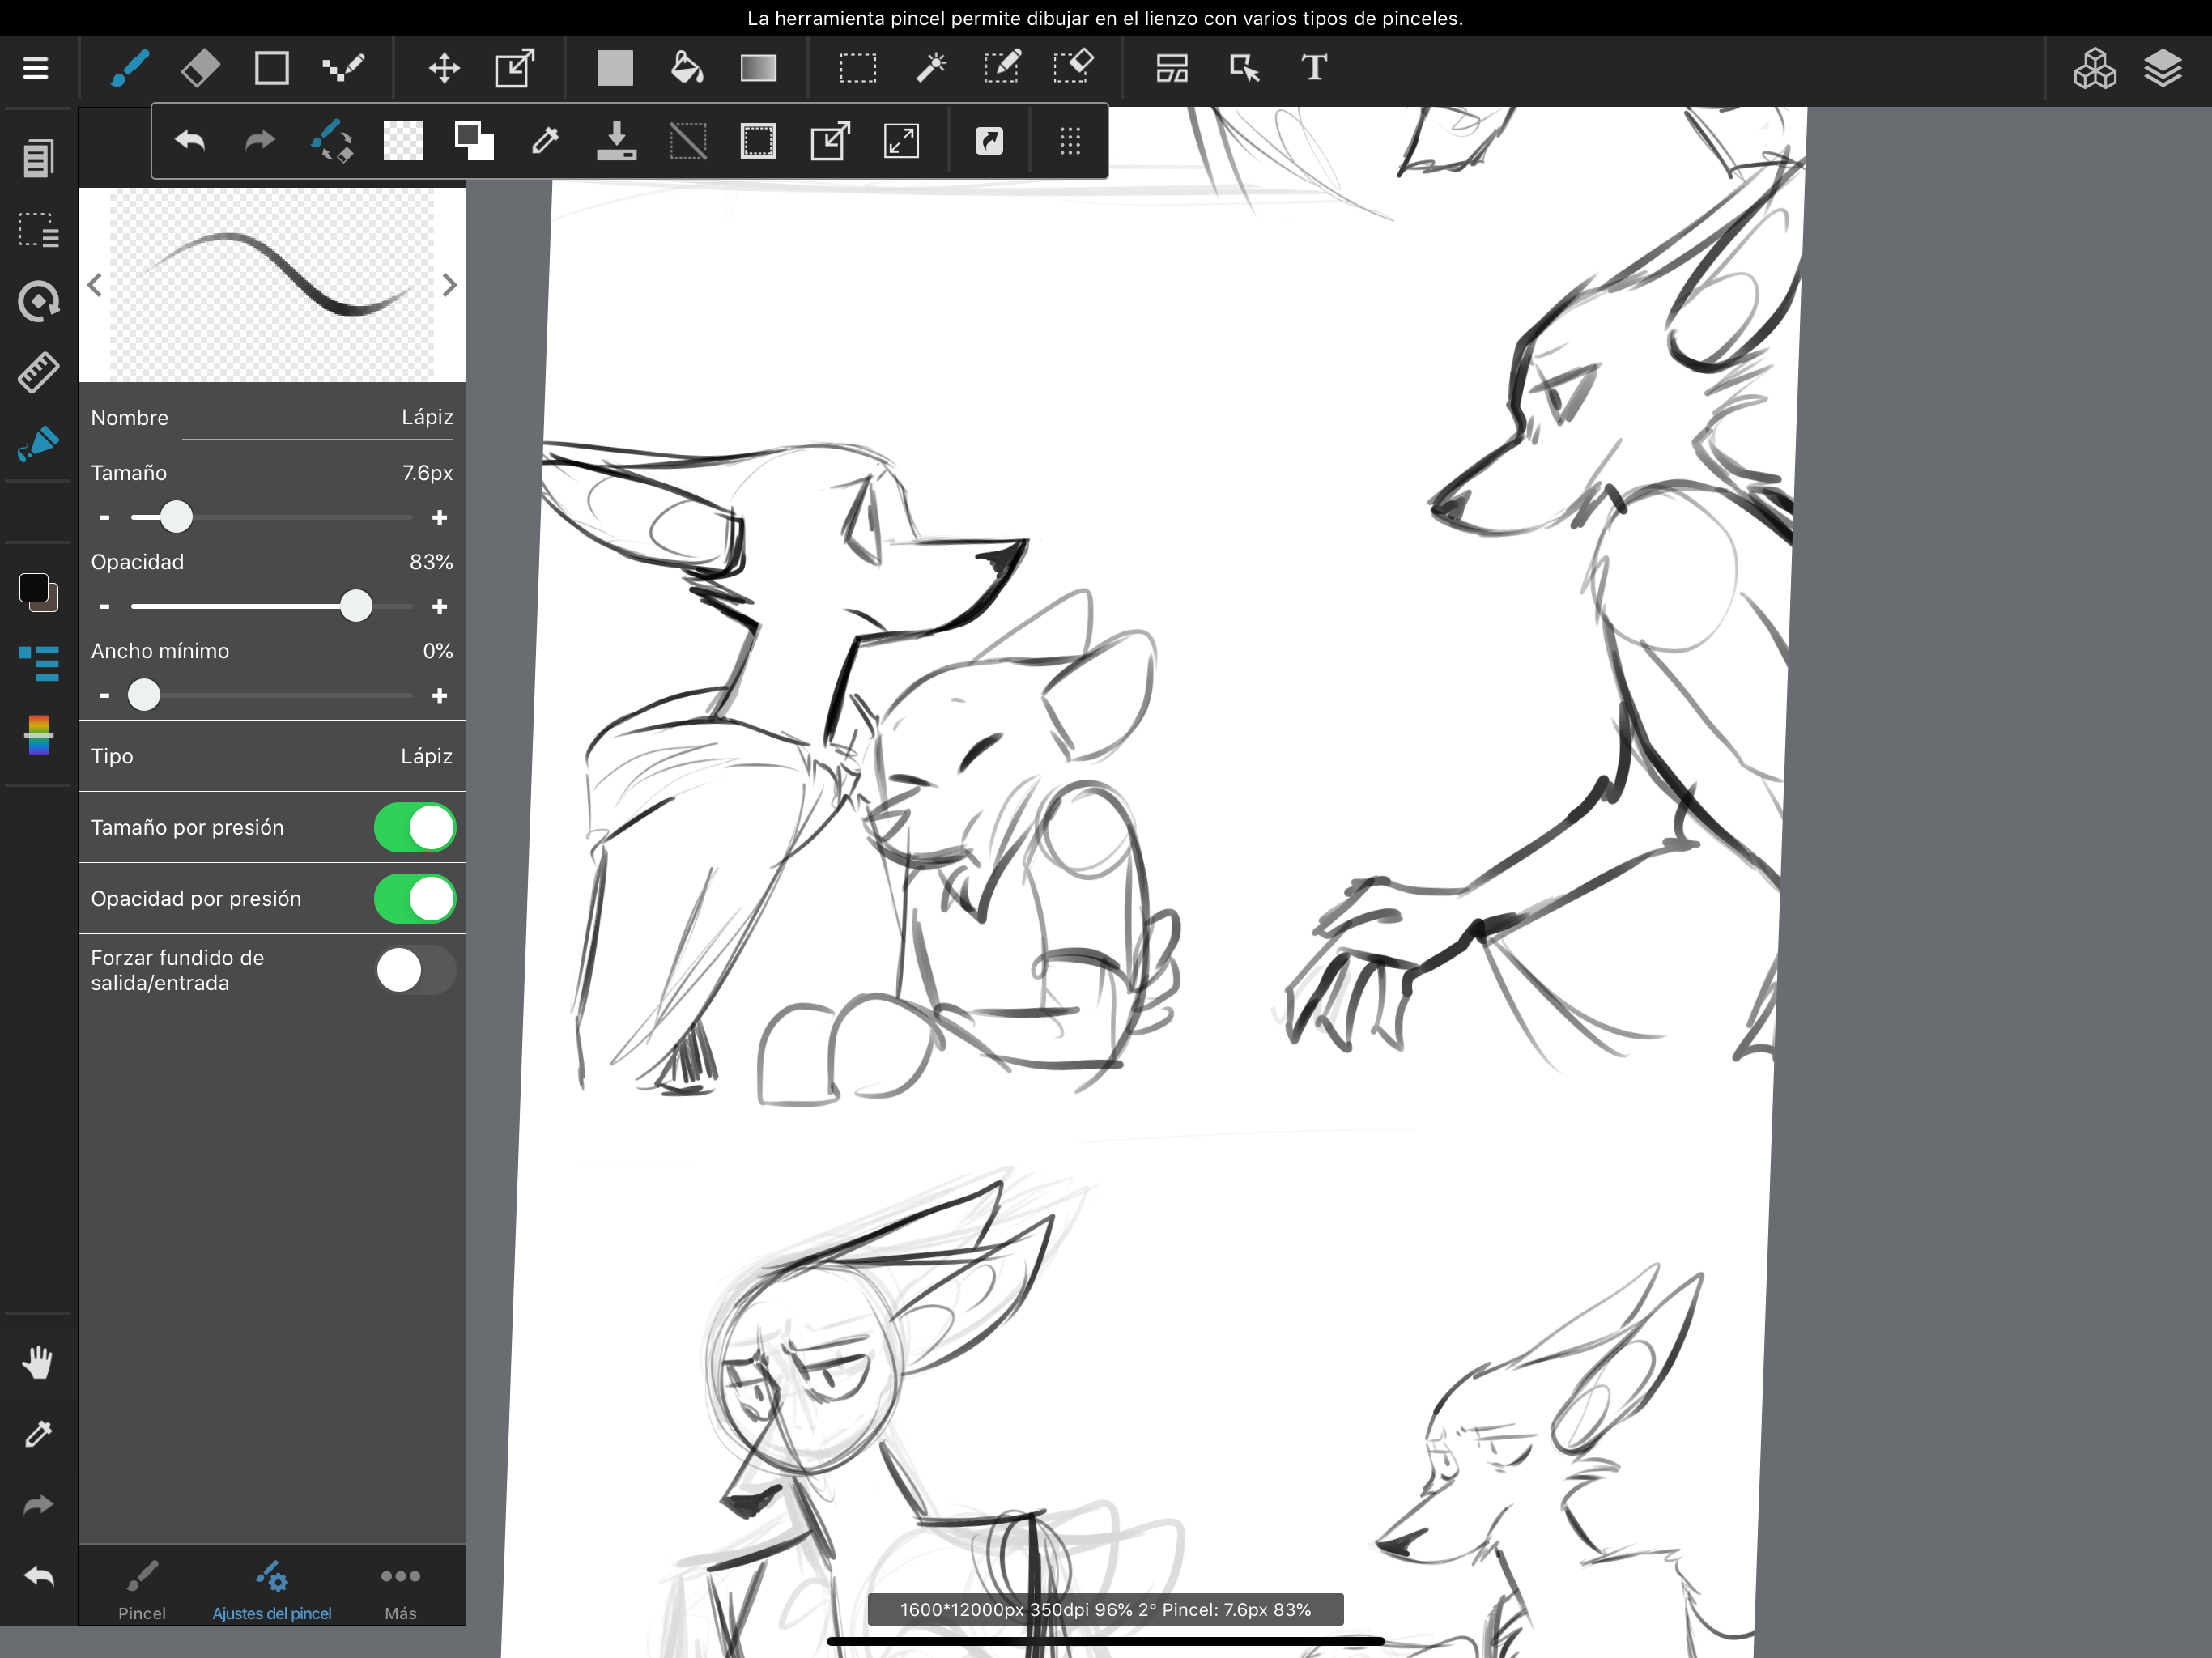Open the Layers panel icon
Image resolution: width=2212 pixels, height=1658 pixels.
pyautogui.click(x=2162, y=68)
